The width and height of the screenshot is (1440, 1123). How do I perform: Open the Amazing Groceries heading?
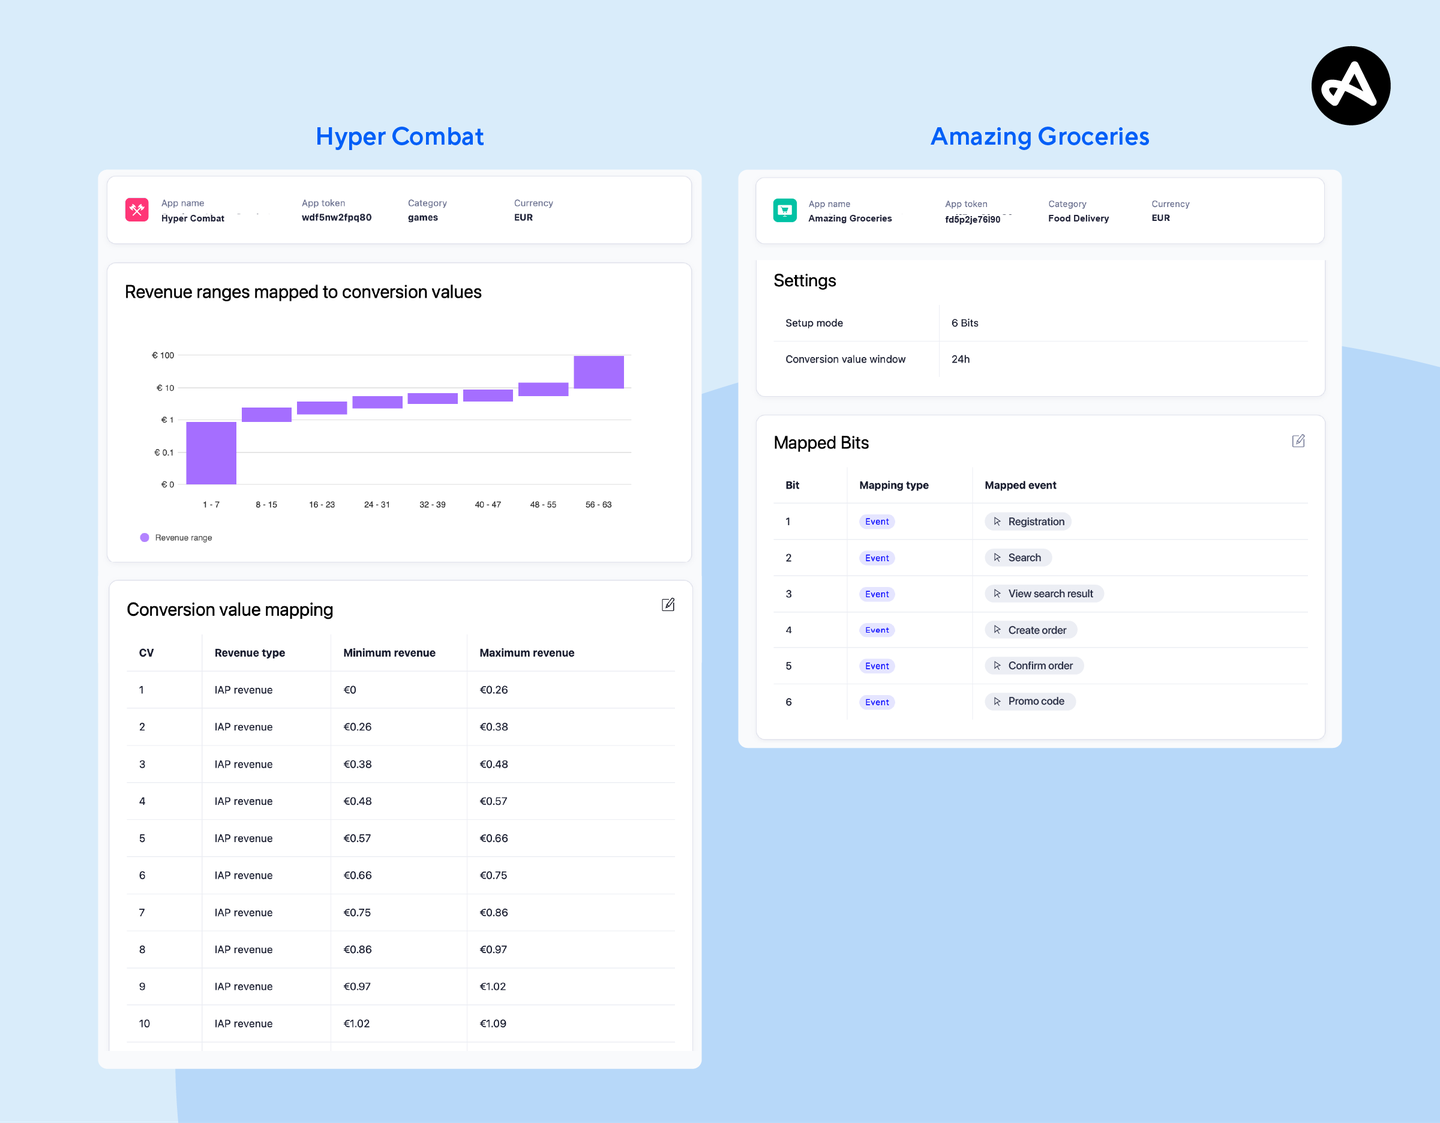point(1040,136)
